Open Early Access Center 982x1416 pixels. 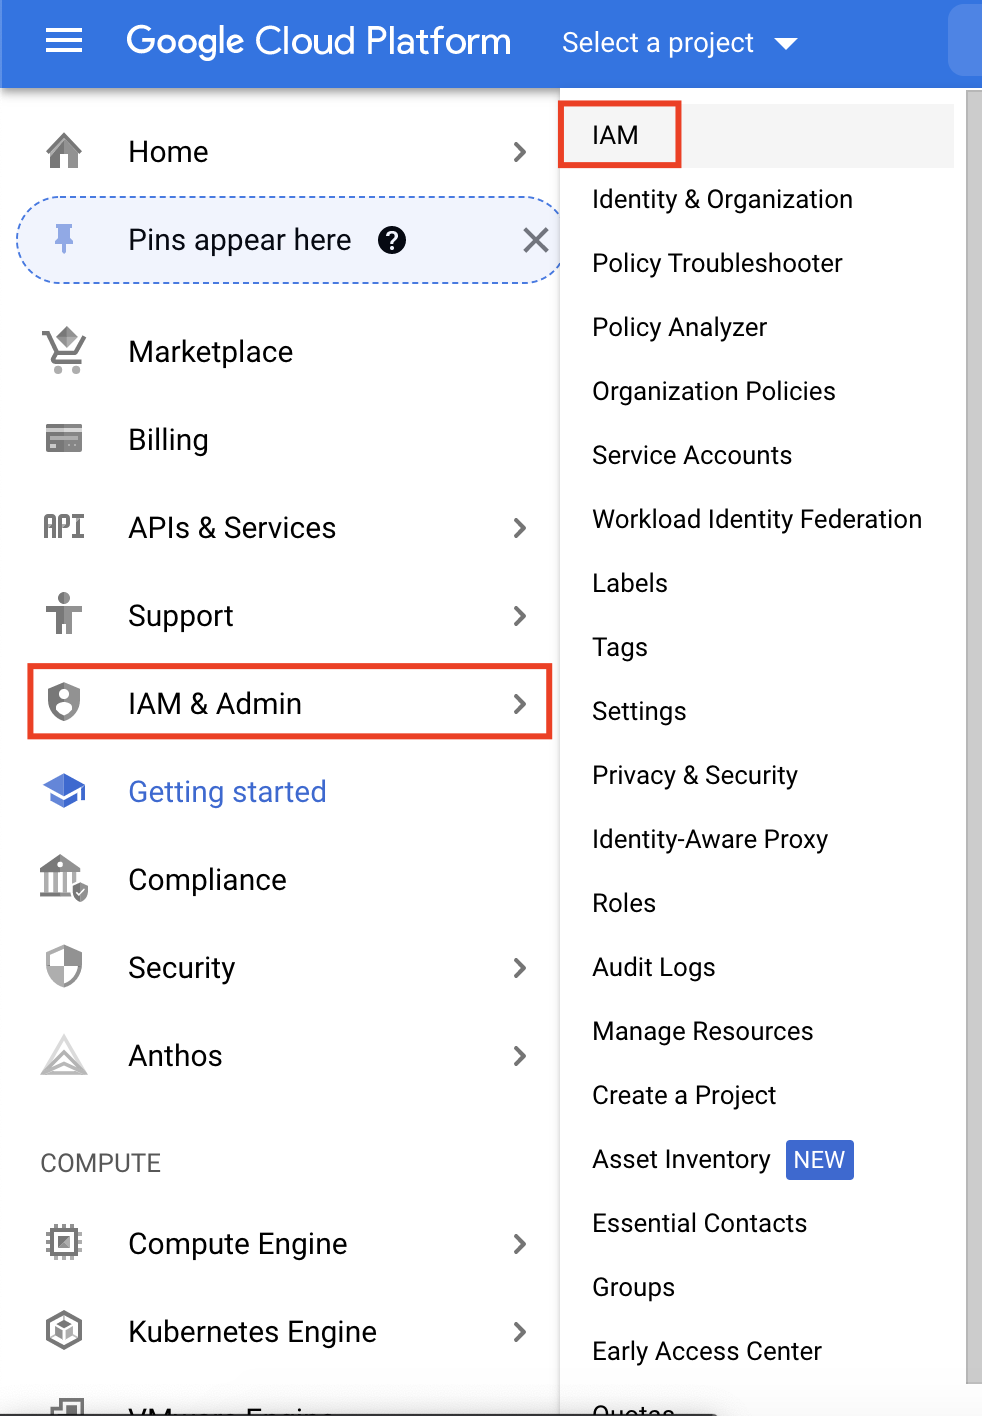coord(706,1351)
